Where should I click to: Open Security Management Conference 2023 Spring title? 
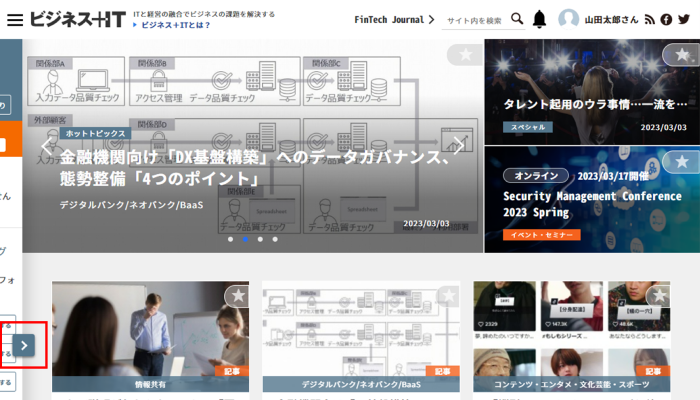pyautogui.click(x=592, y=204)
